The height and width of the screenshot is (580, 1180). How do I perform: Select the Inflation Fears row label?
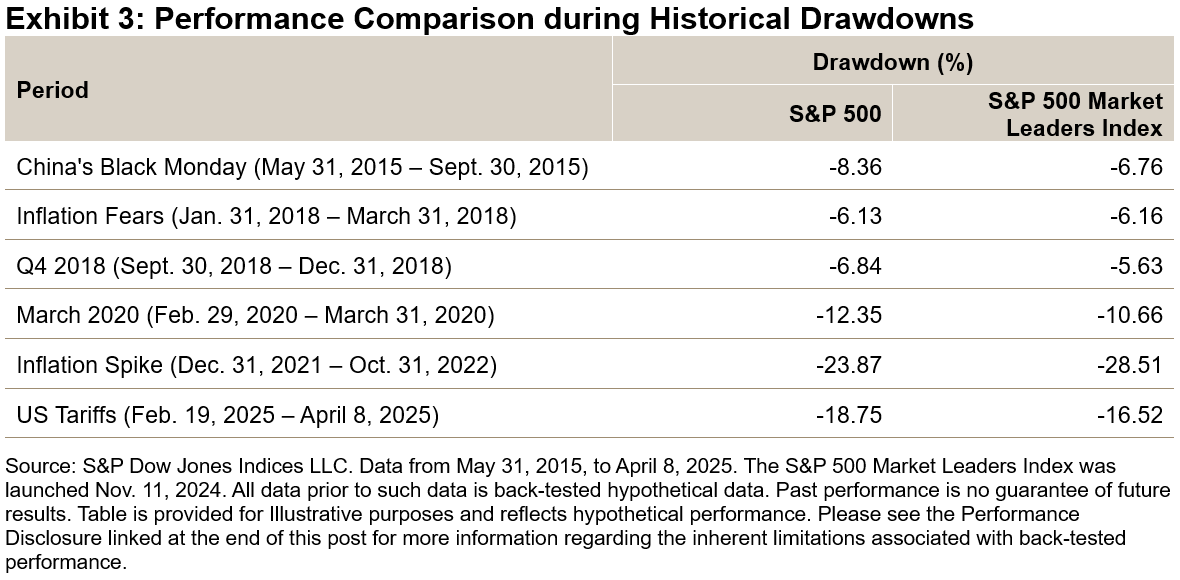point(266,216)
